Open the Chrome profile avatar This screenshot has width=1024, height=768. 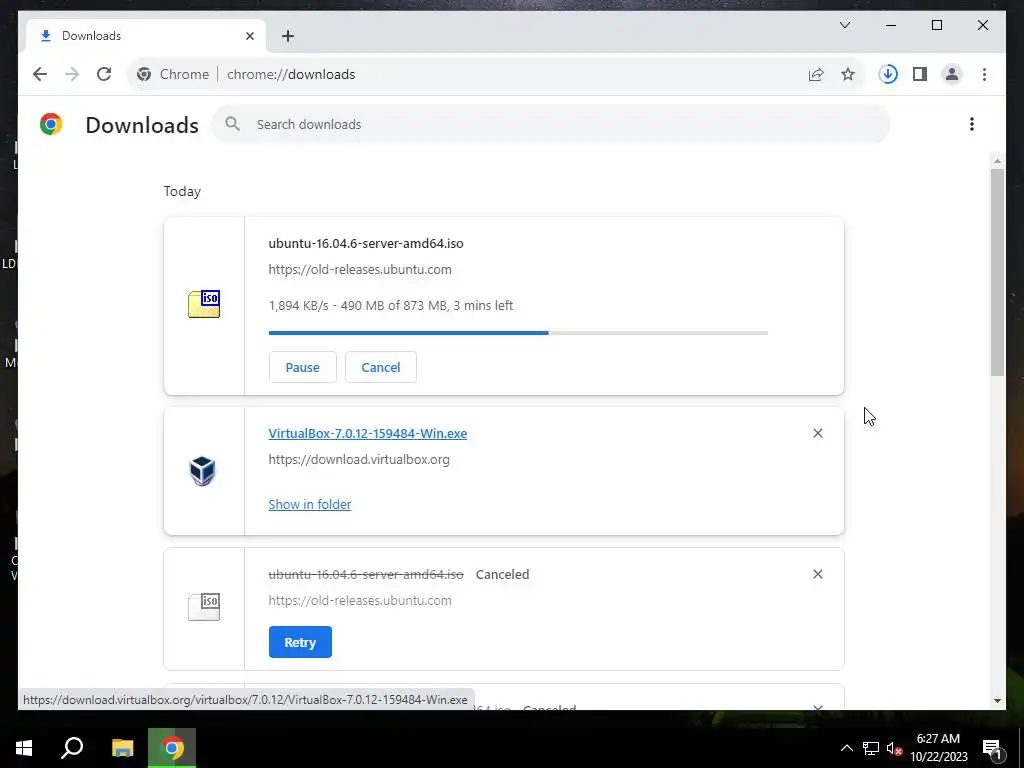click(x=952, y=74)
